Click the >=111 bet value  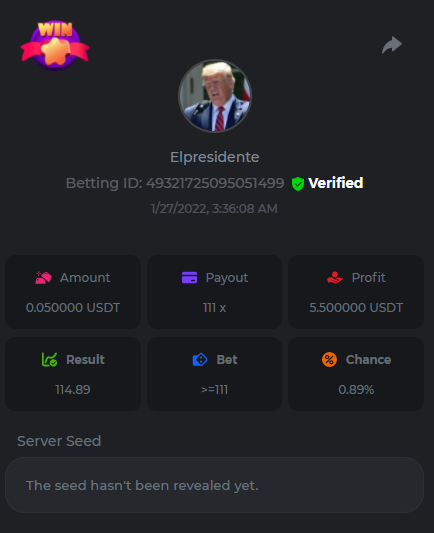tap(214, 390)
